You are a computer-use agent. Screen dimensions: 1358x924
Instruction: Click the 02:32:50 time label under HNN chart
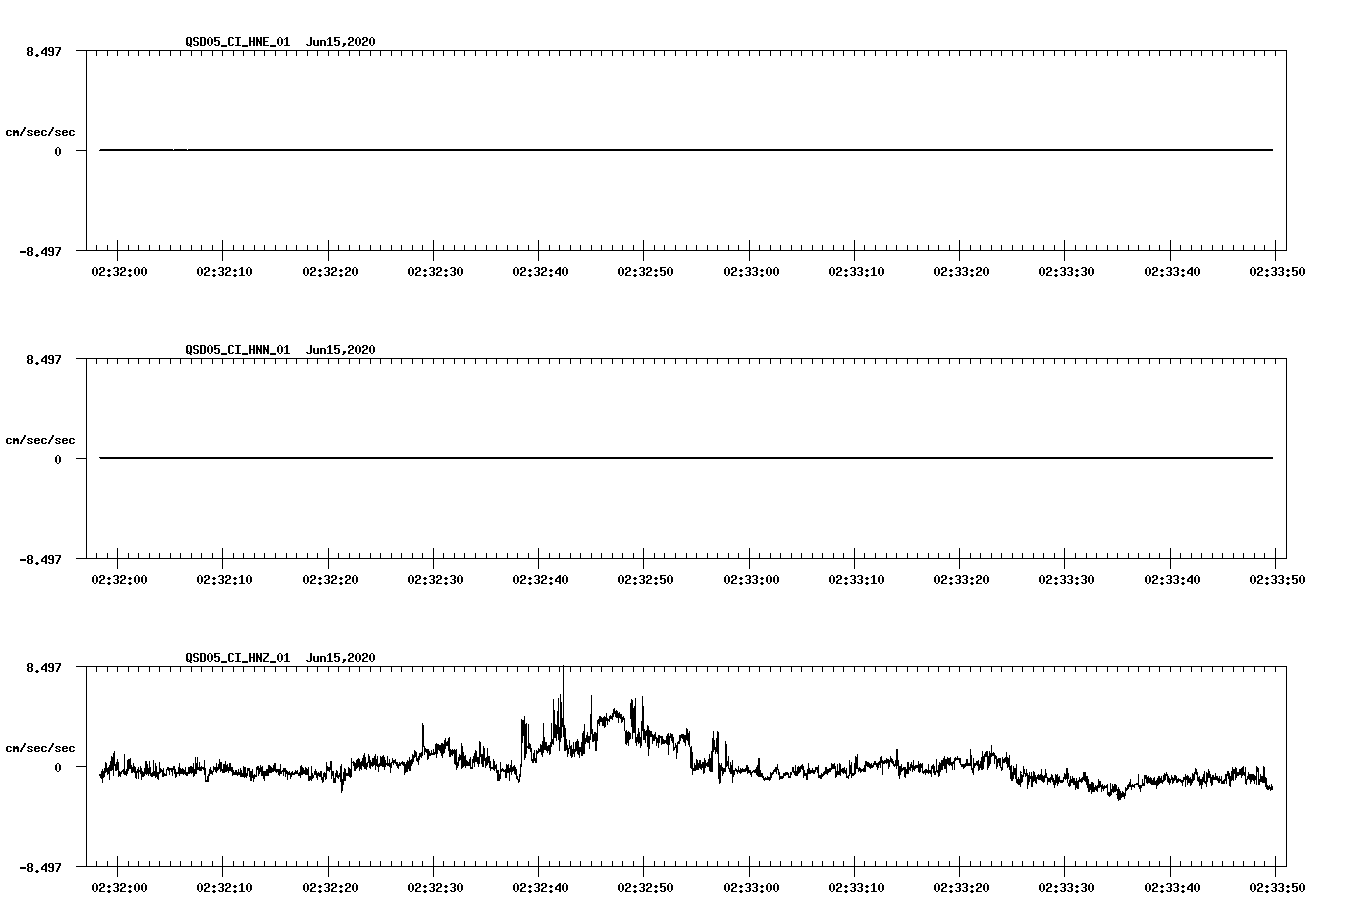tap(645, 579)
